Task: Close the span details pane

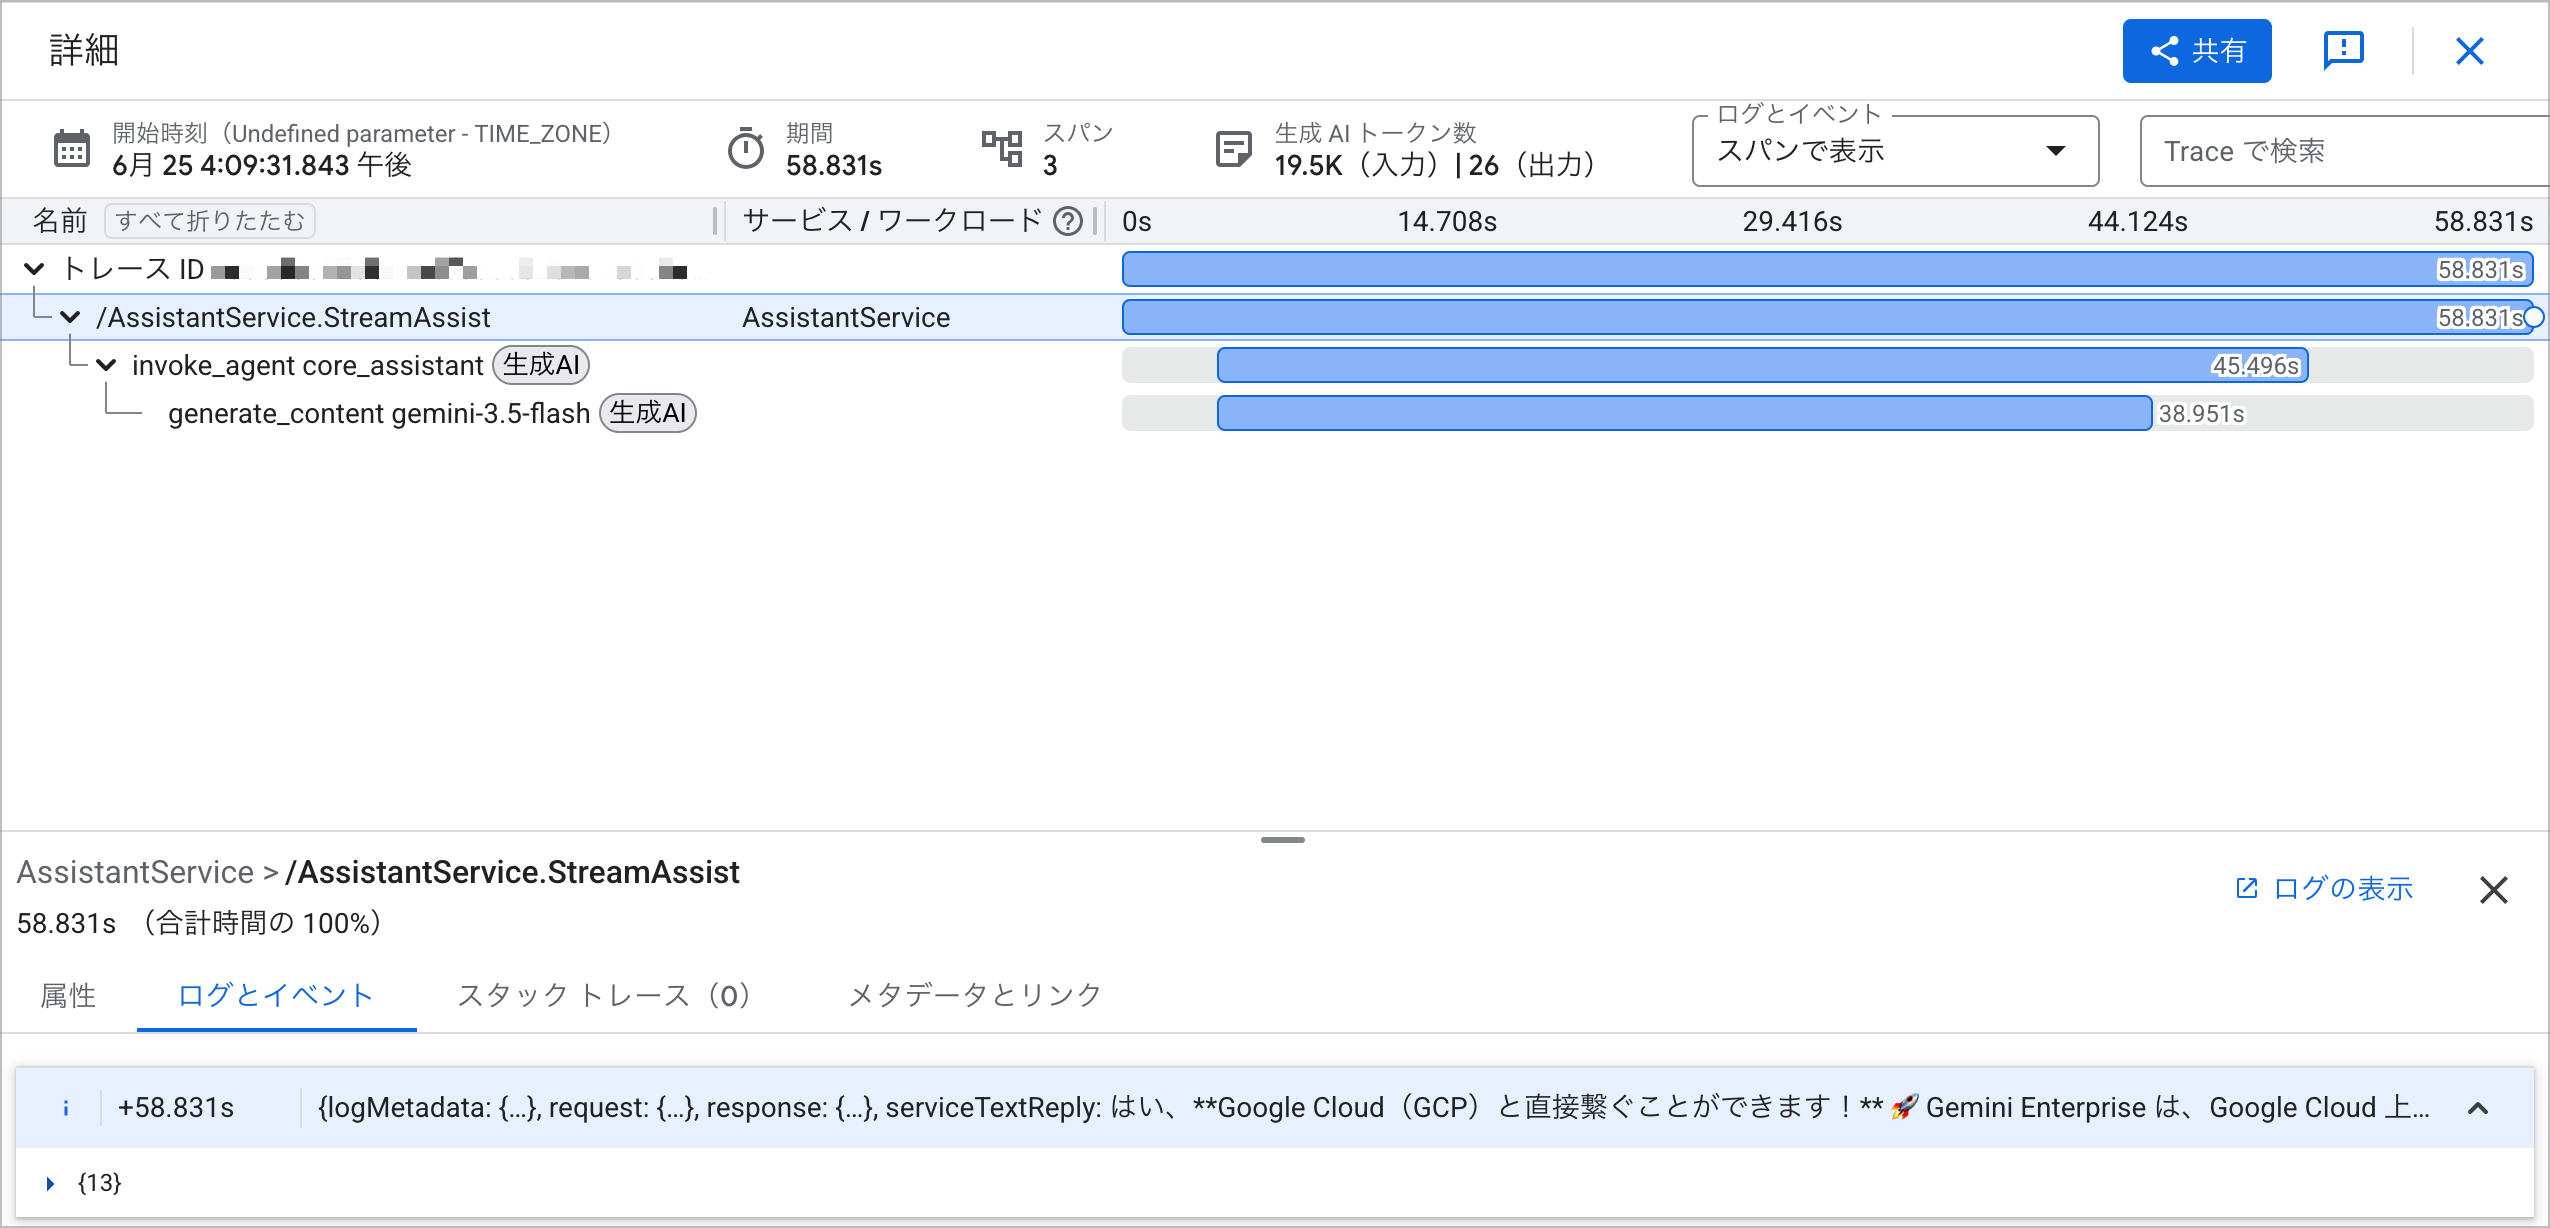Action: tap(2493, 889)
